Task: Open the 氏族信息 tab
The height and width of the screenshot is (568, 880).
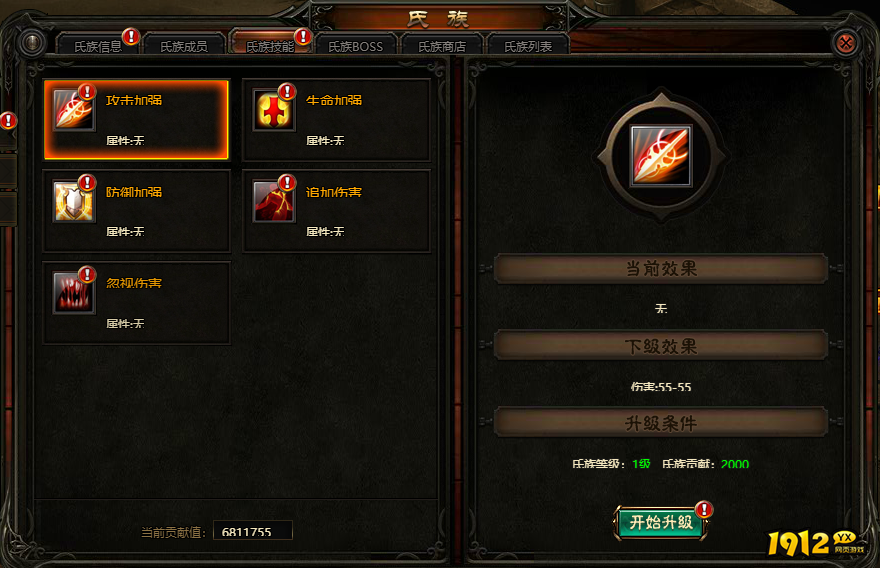Action: (x=98, y=46)
